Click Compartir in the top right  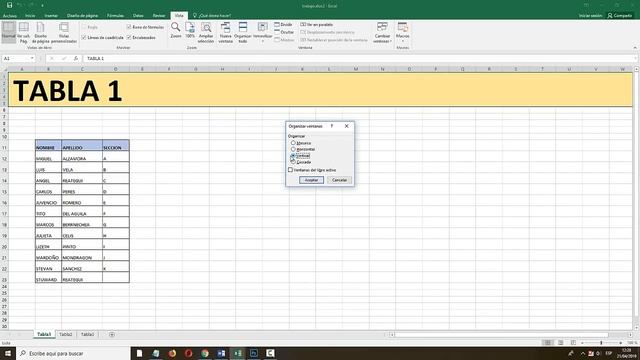[x=620, y=16]
